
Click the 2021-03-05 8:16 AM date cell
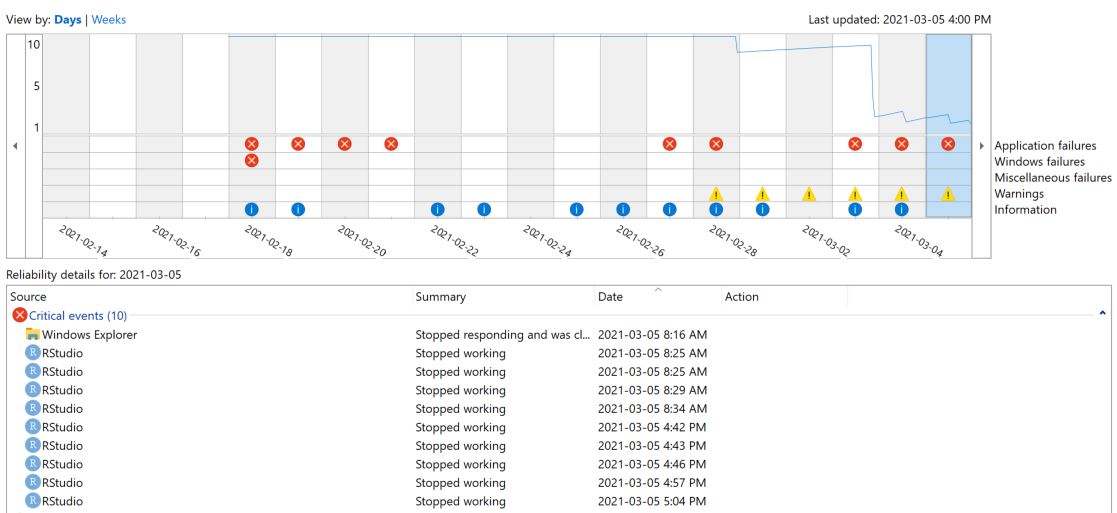click(x=653, y=334)
